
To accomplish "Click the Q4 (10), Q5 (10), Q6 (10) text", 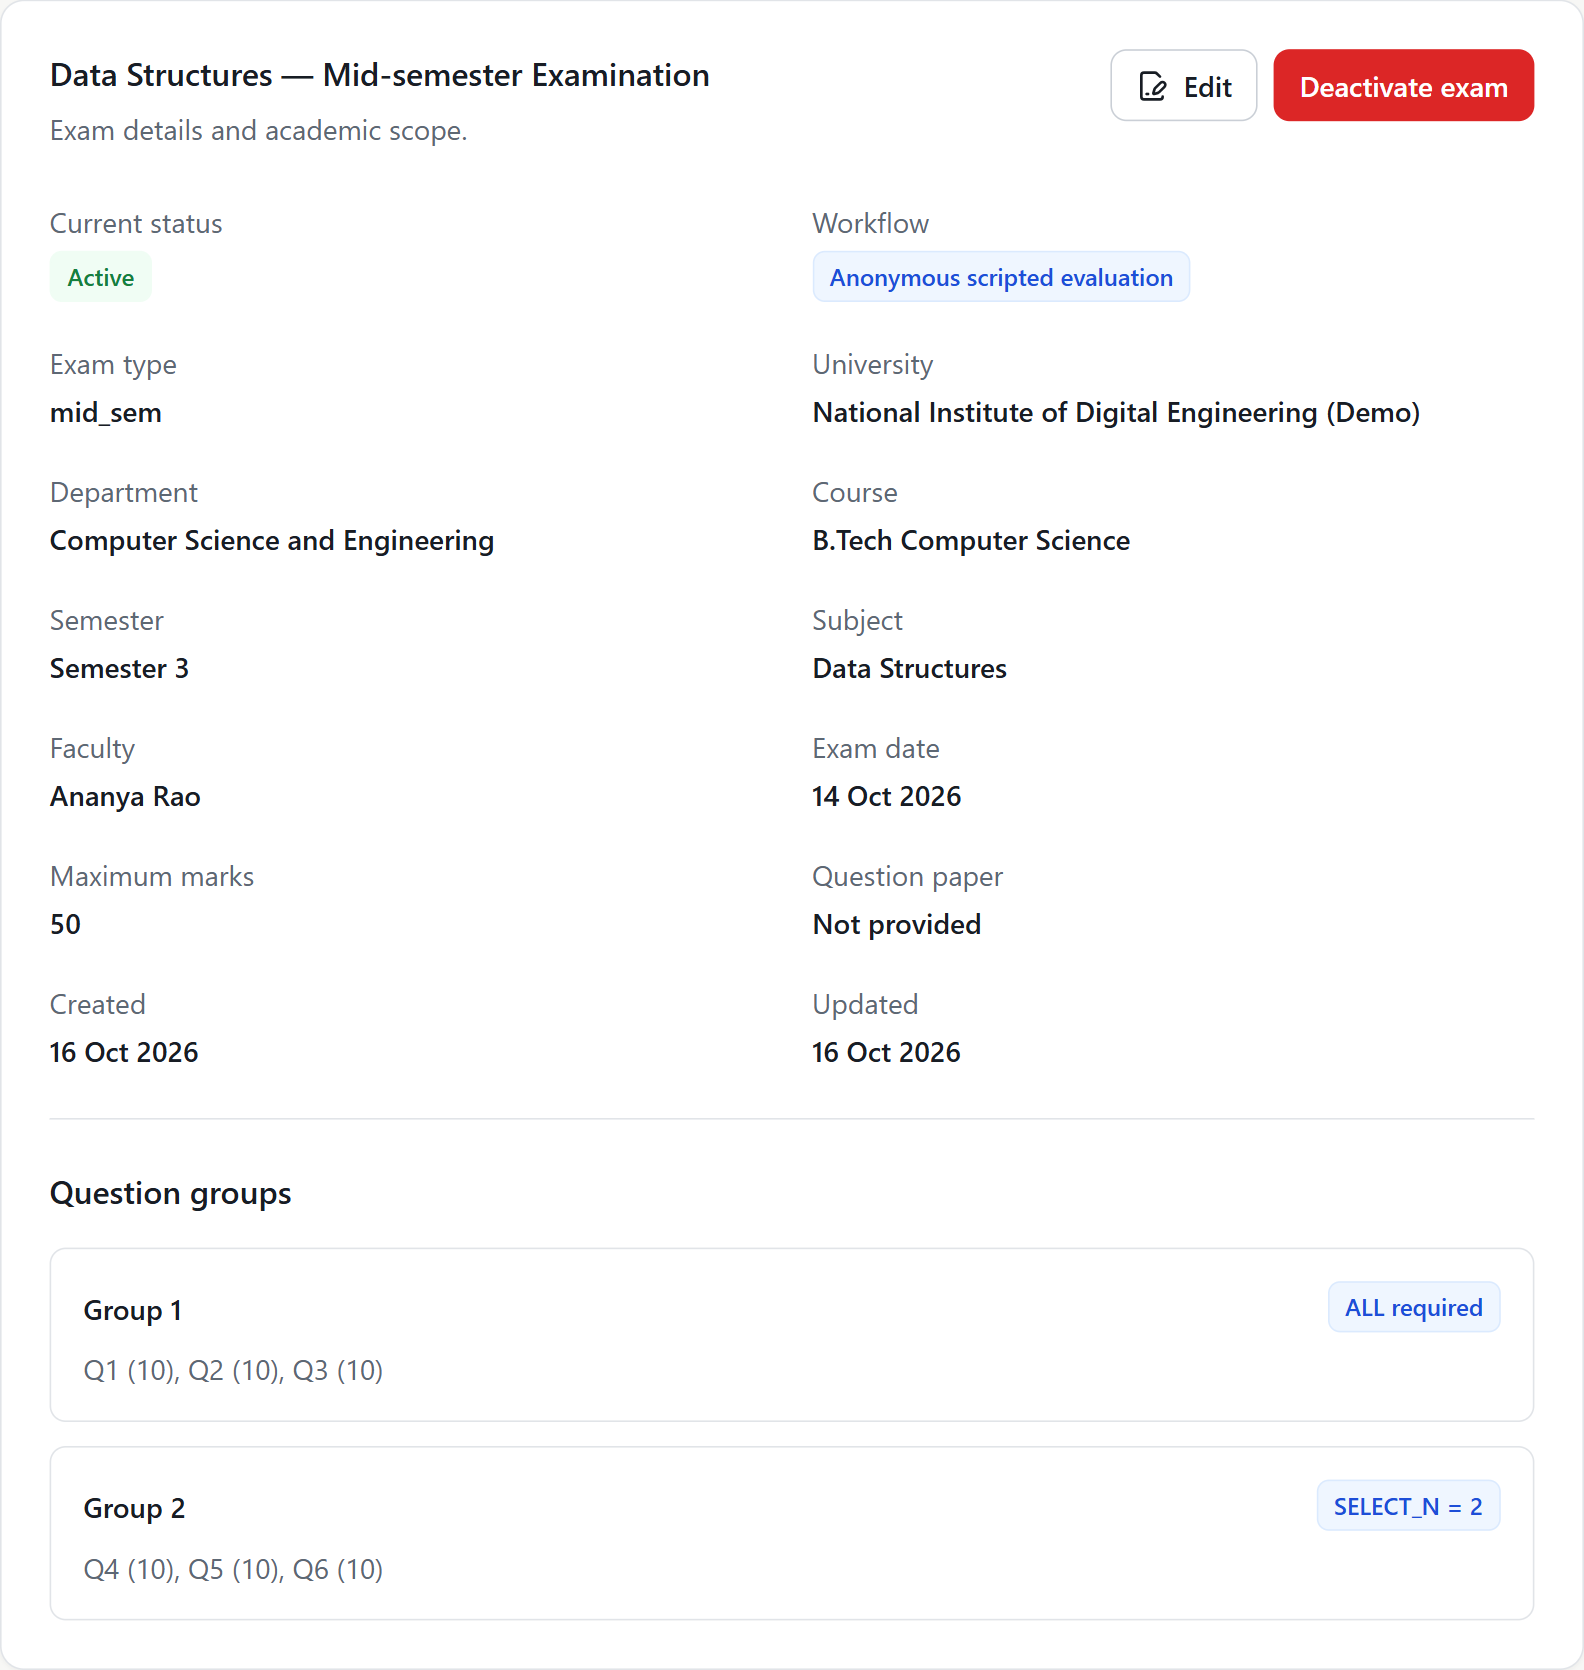I will pyautogui.click(x=233, y=1569).
